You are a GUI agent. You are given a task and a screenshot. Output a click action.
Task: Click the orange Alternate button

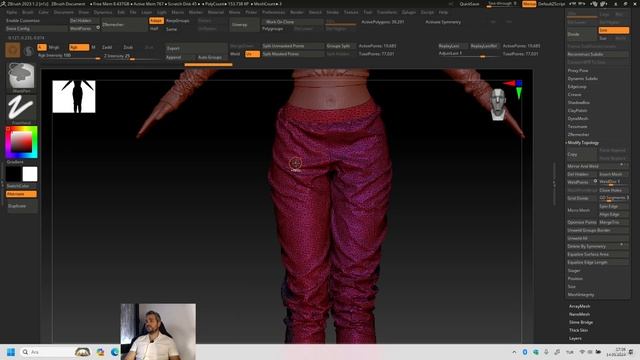(21, 194)
